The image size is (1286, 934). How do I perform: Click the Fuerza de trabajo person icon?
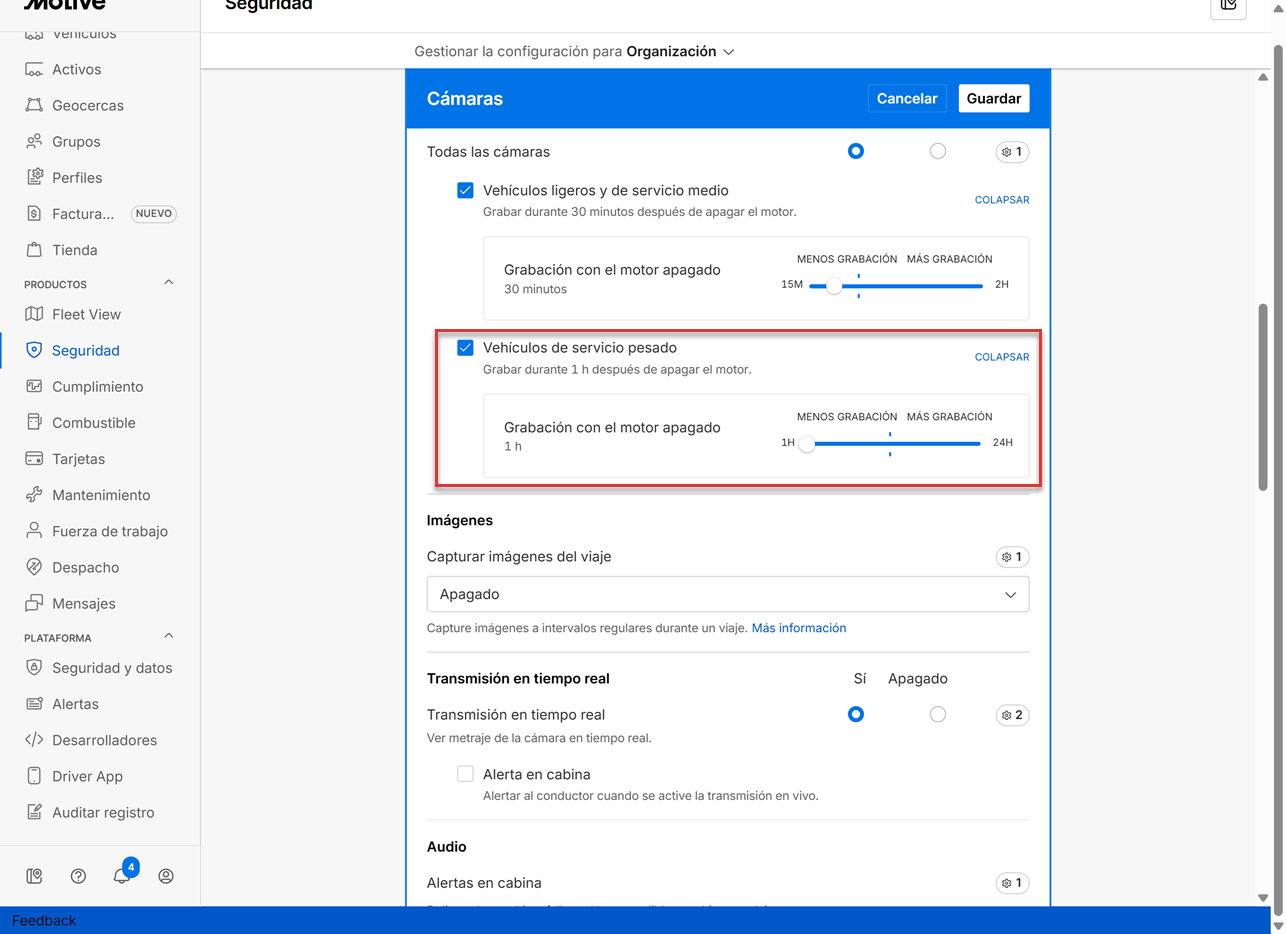coord(34,531)
